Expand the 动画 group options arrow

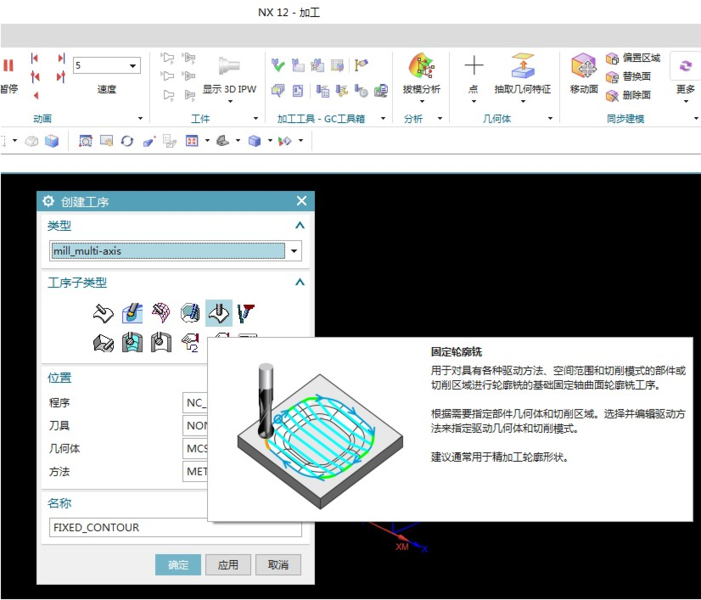click(x=140, y=118)
